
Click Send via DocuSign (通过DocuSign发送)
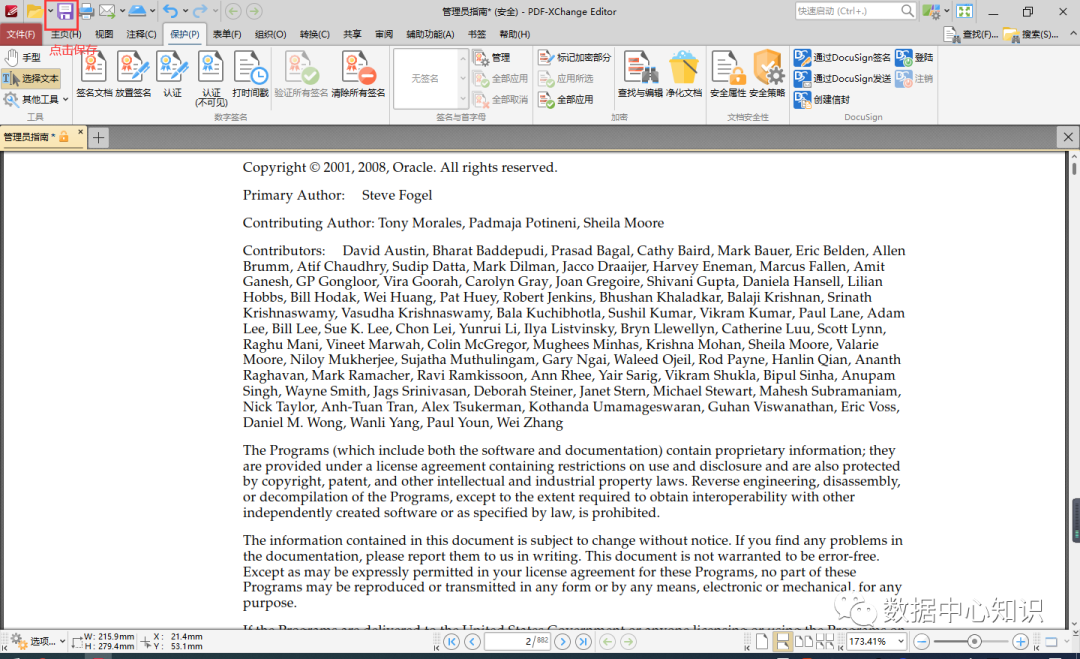[842, 79]
